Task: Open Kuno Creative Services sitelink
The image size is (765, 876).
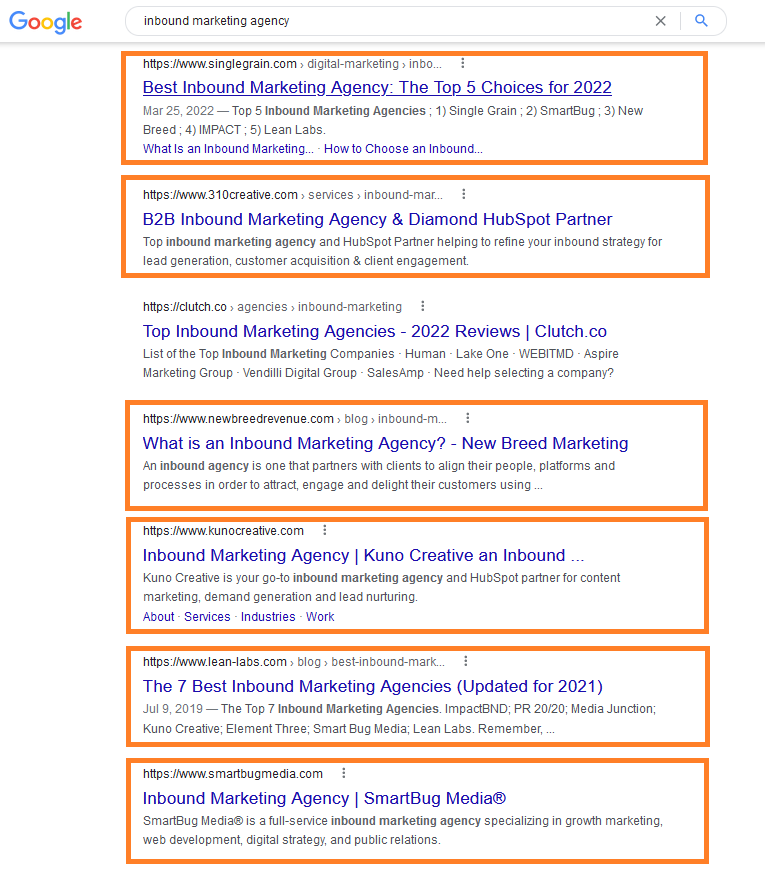Action: click(207, 617)
